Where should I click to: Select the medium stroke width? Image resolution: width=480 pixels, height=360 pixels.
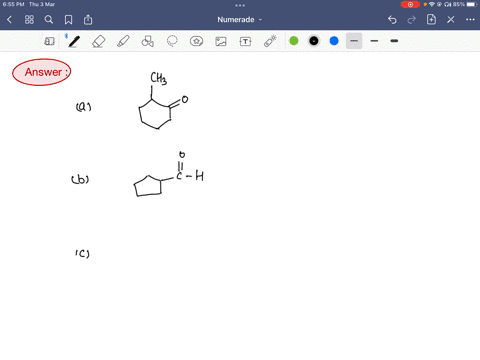374,41
